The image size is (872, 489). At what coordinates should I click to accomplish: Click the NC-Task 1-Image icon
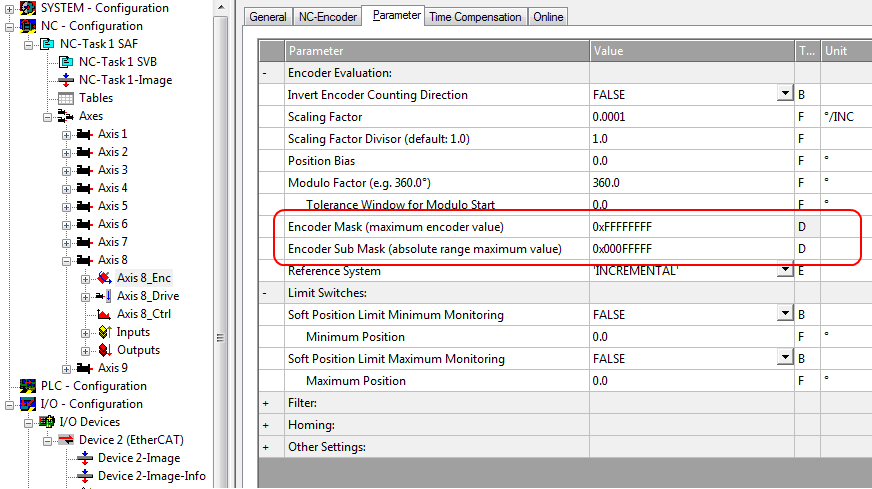click(x=66, y=80)
